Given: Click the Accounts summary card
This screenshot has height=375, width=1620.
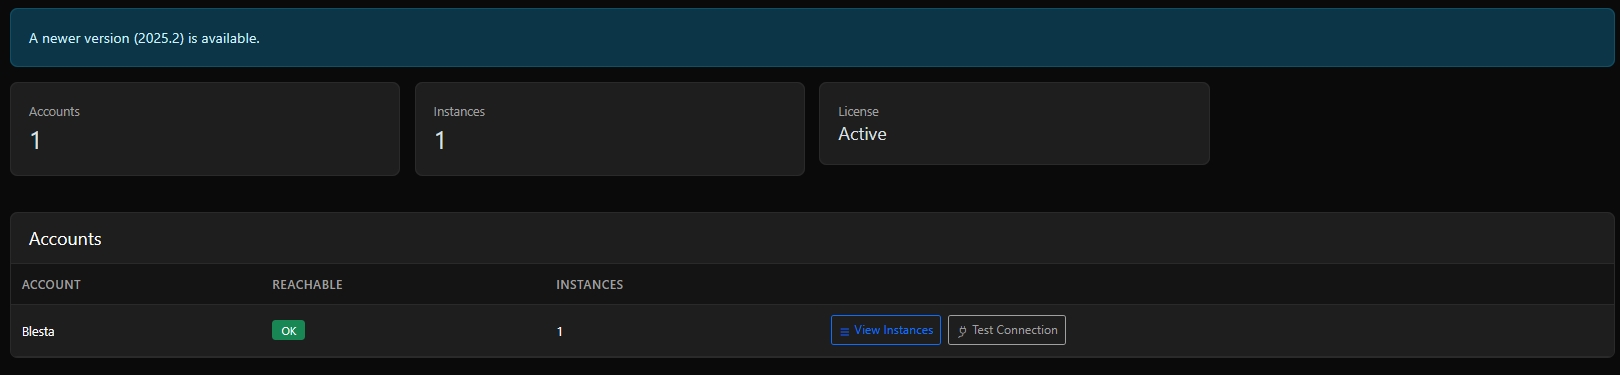Looking at the screenshot, I should click(205, 129).
